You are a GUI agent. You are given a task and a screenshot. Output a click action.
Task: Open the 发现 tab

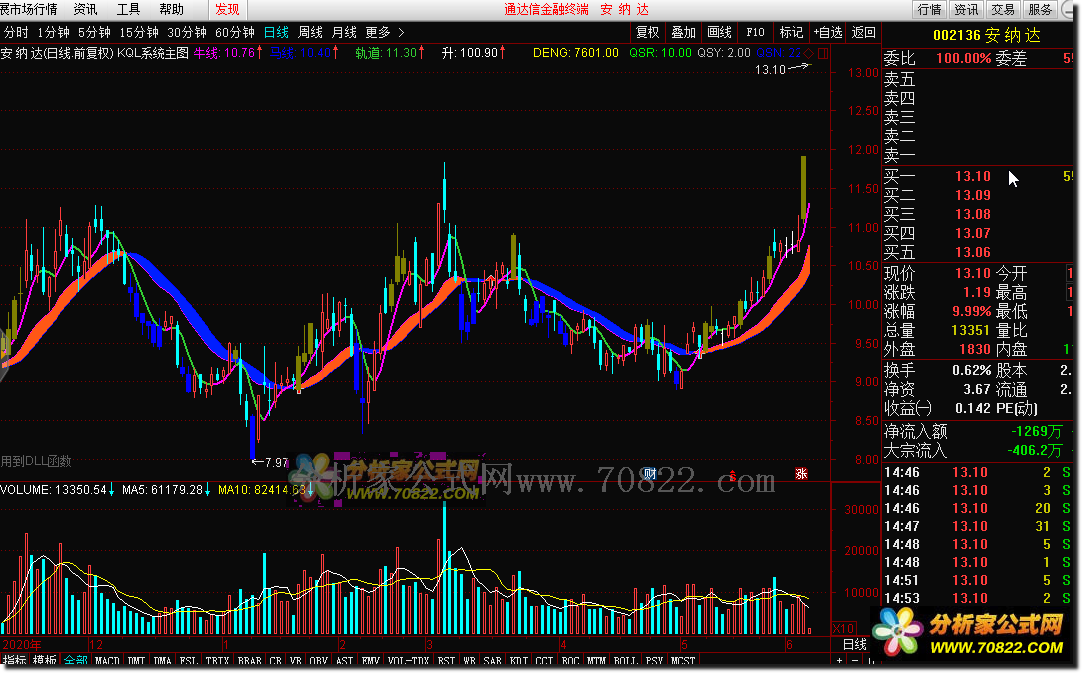[x=227, y=9]
